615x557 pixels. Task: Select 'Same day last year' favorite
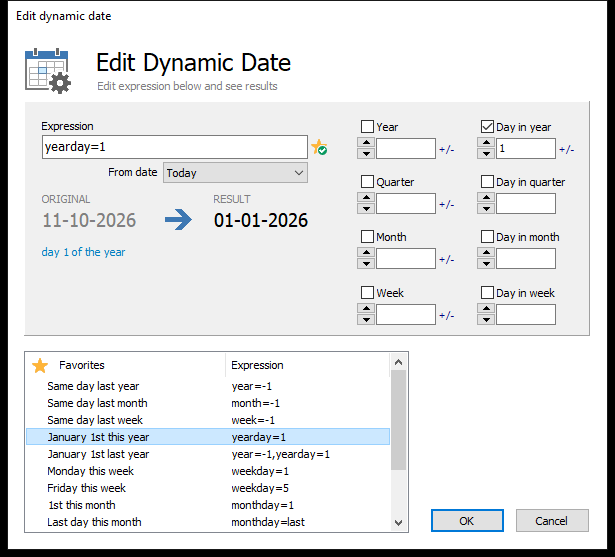pyautogui.click(x=208, y=386)
